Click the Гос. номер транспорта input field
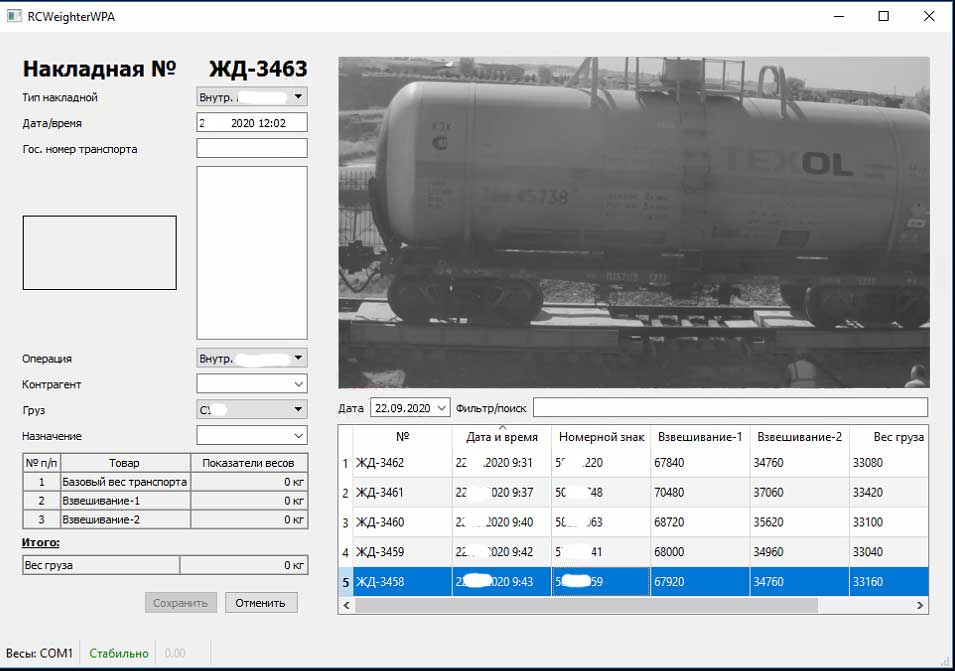955x671 pixels. tap(252, 149)
